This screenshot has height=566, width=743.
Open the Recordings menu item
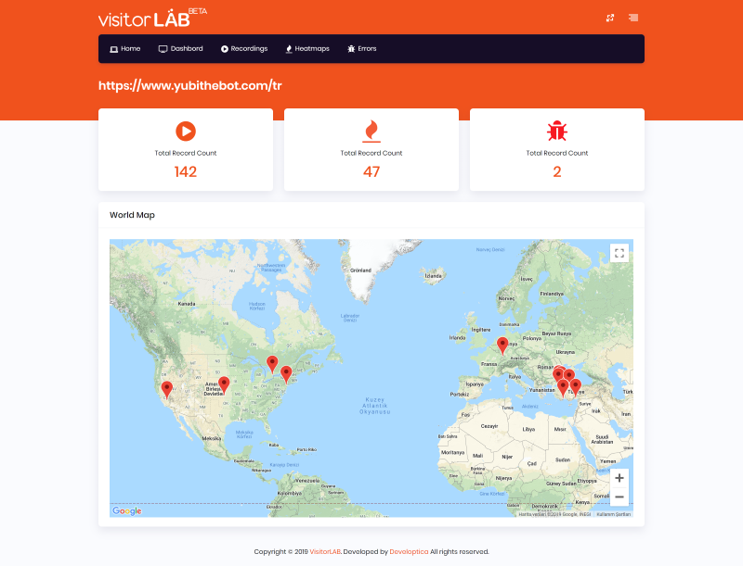pos(244,49)
